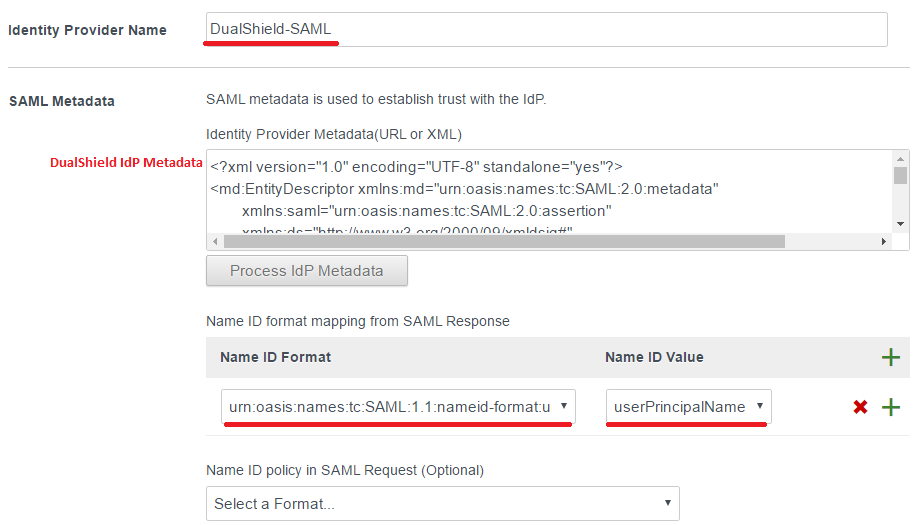Click the Name ID Value column header
919x525 pixels.
[654, 357]
